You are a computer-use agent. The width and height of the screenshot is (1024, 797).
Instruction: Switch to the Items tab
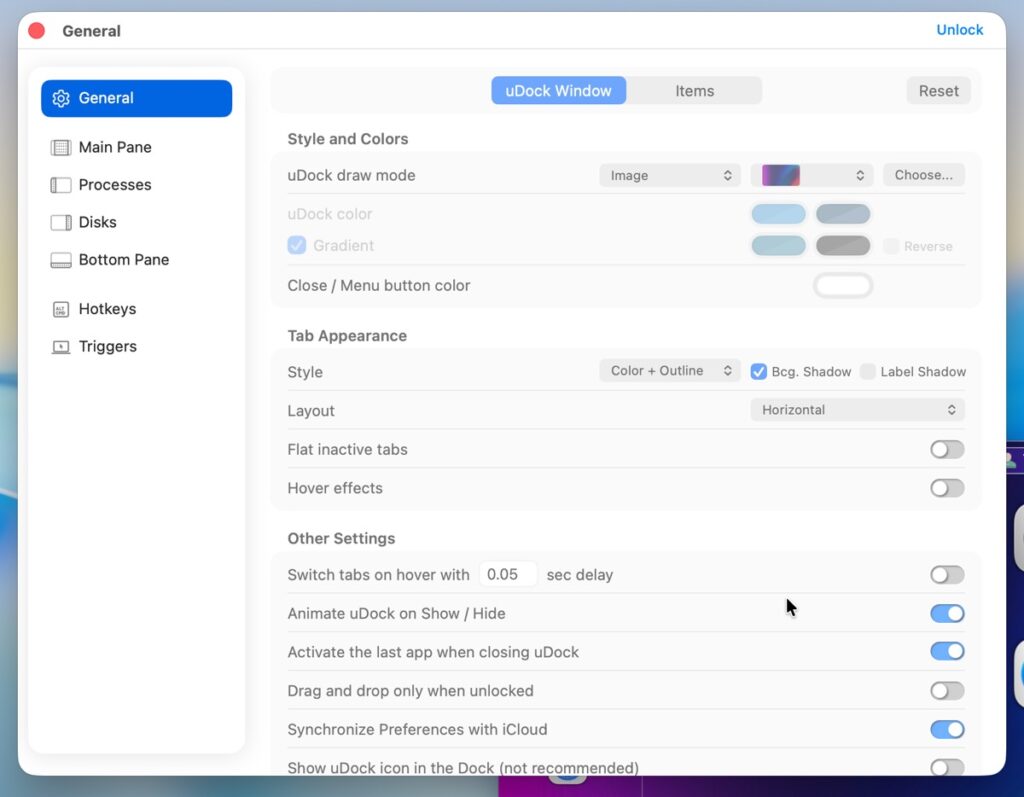point(694,91)
